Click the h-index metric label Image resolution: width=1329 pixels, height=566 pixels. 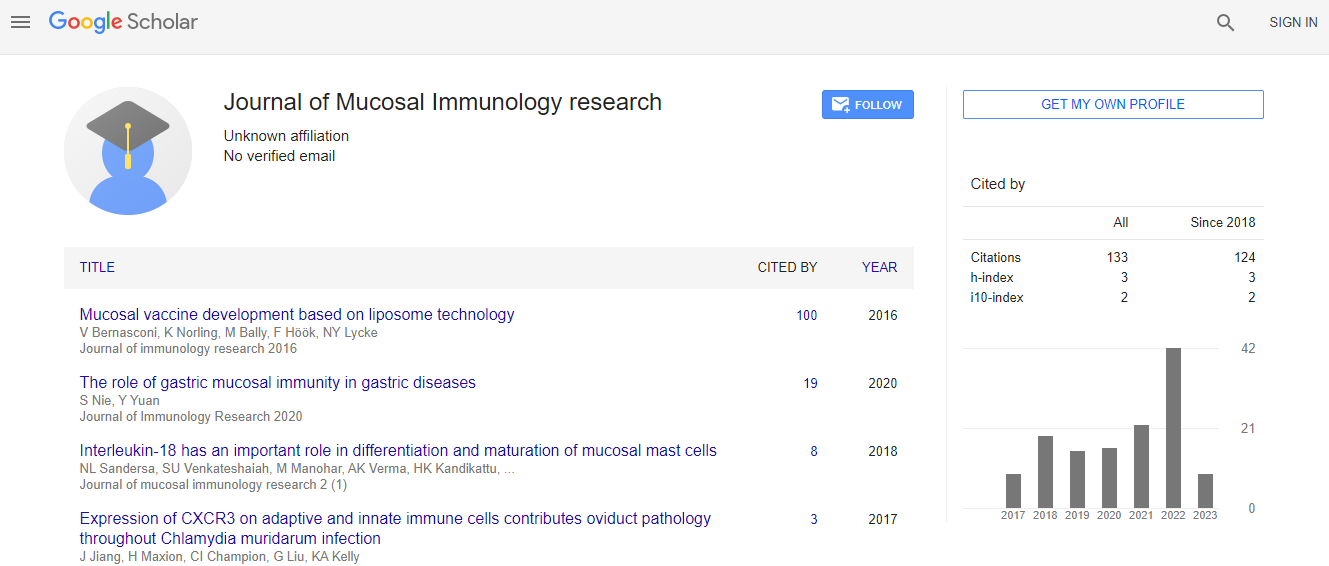(991, 277)
